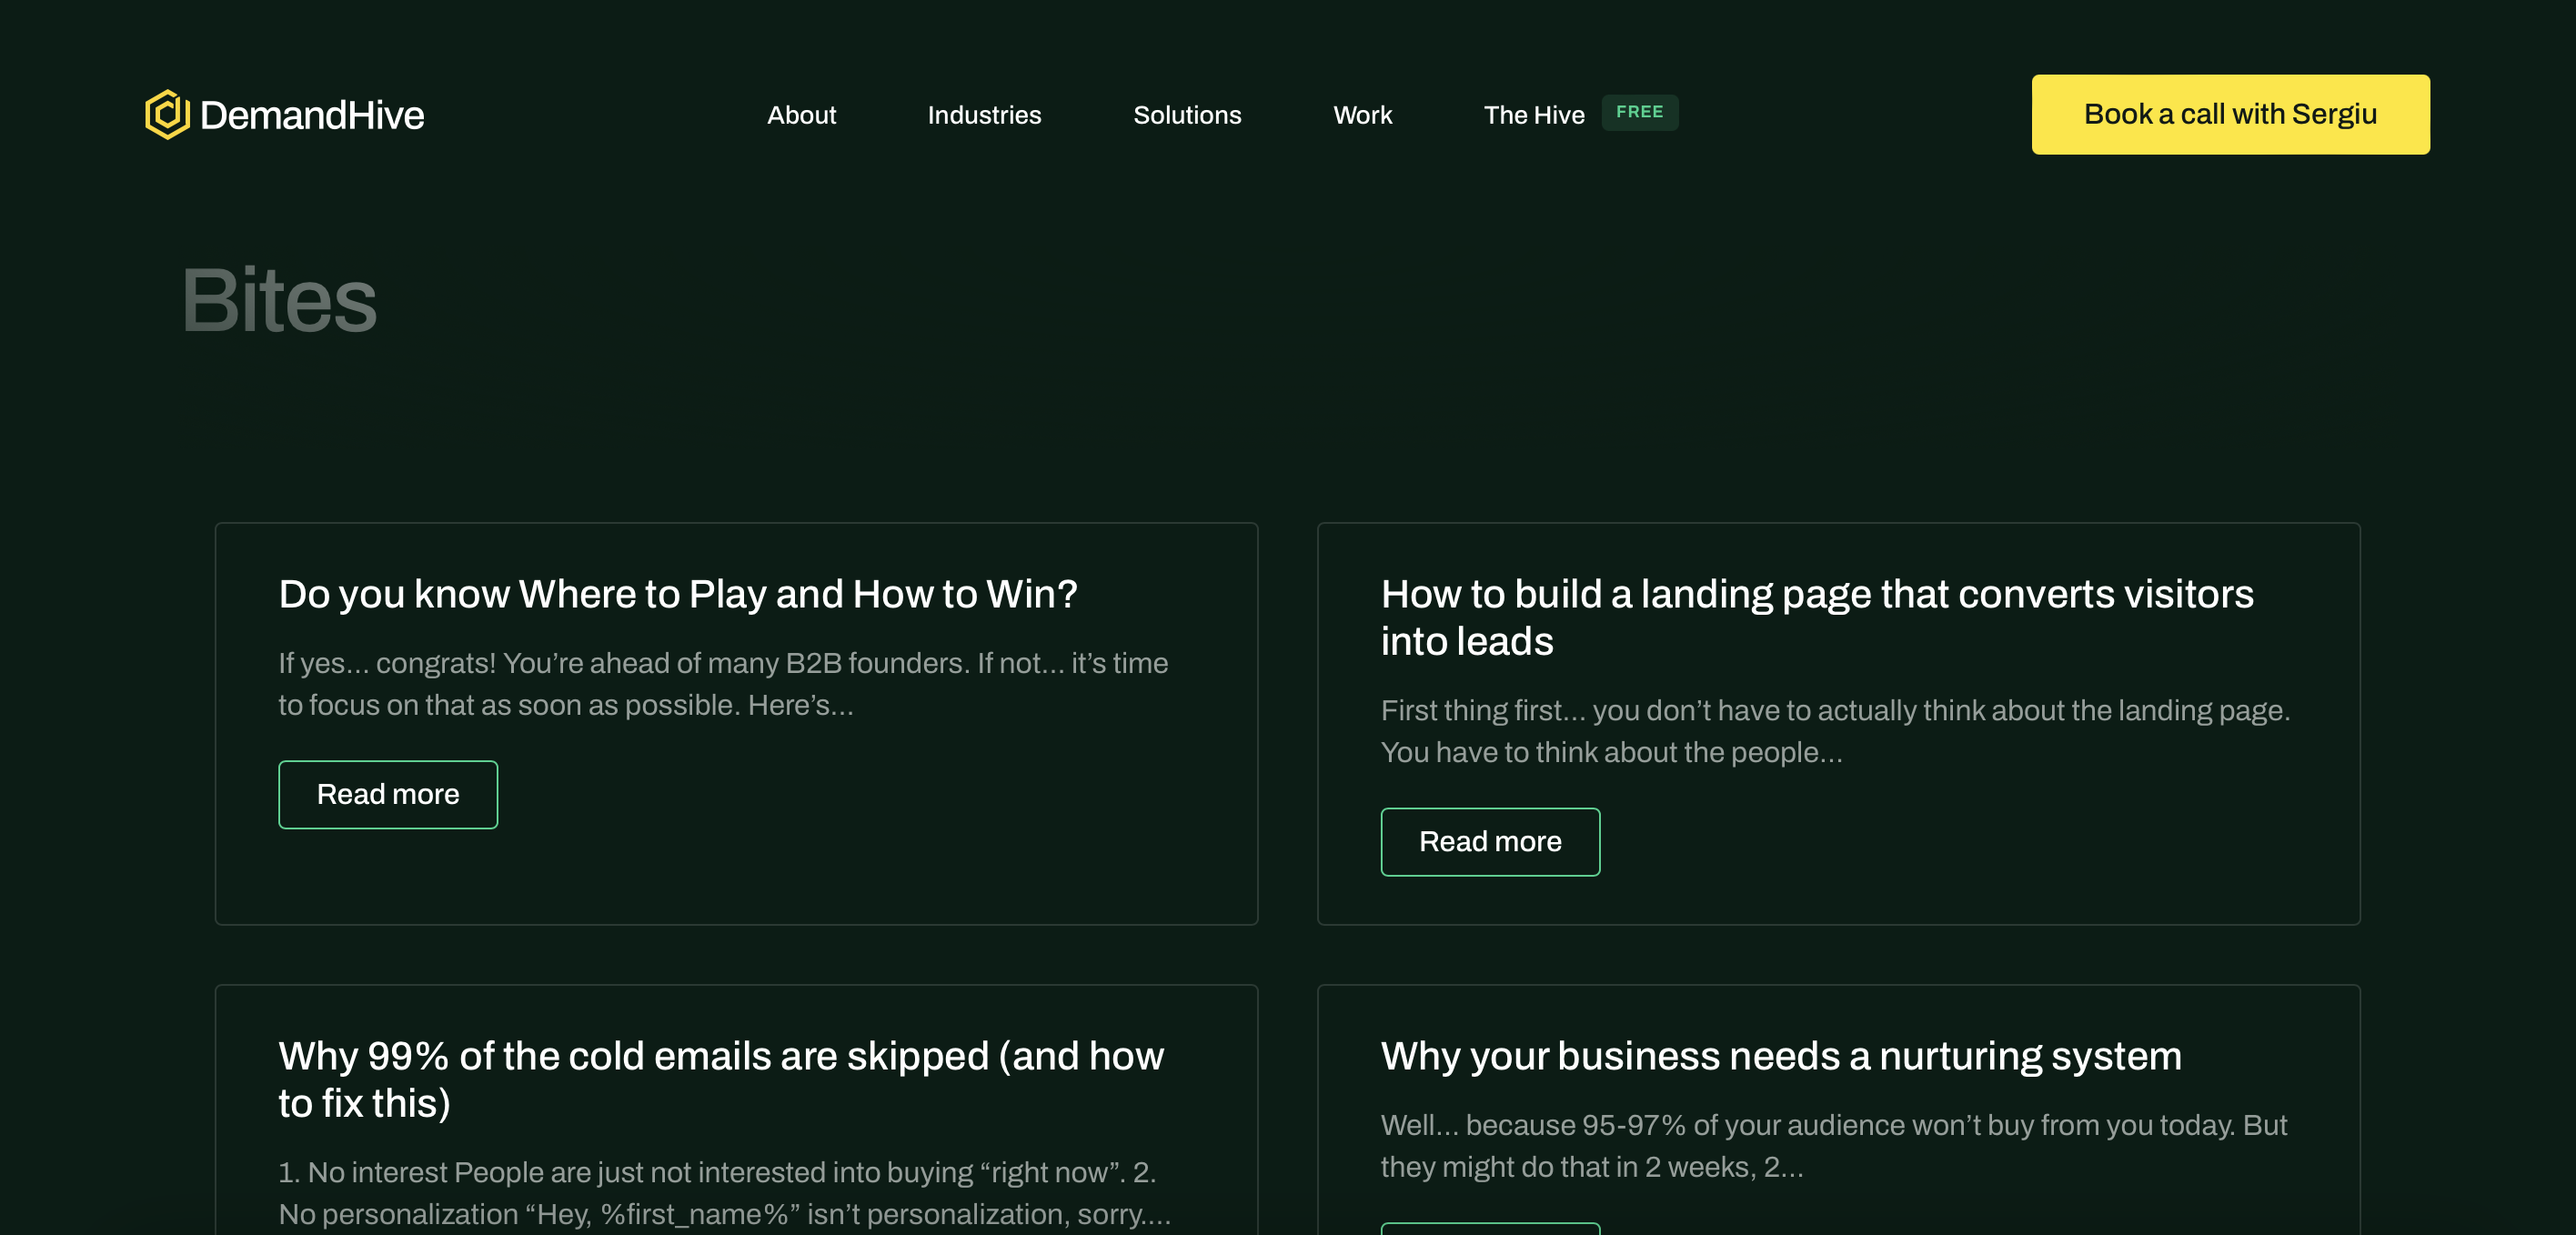Open the About menu item

(801, 115)
